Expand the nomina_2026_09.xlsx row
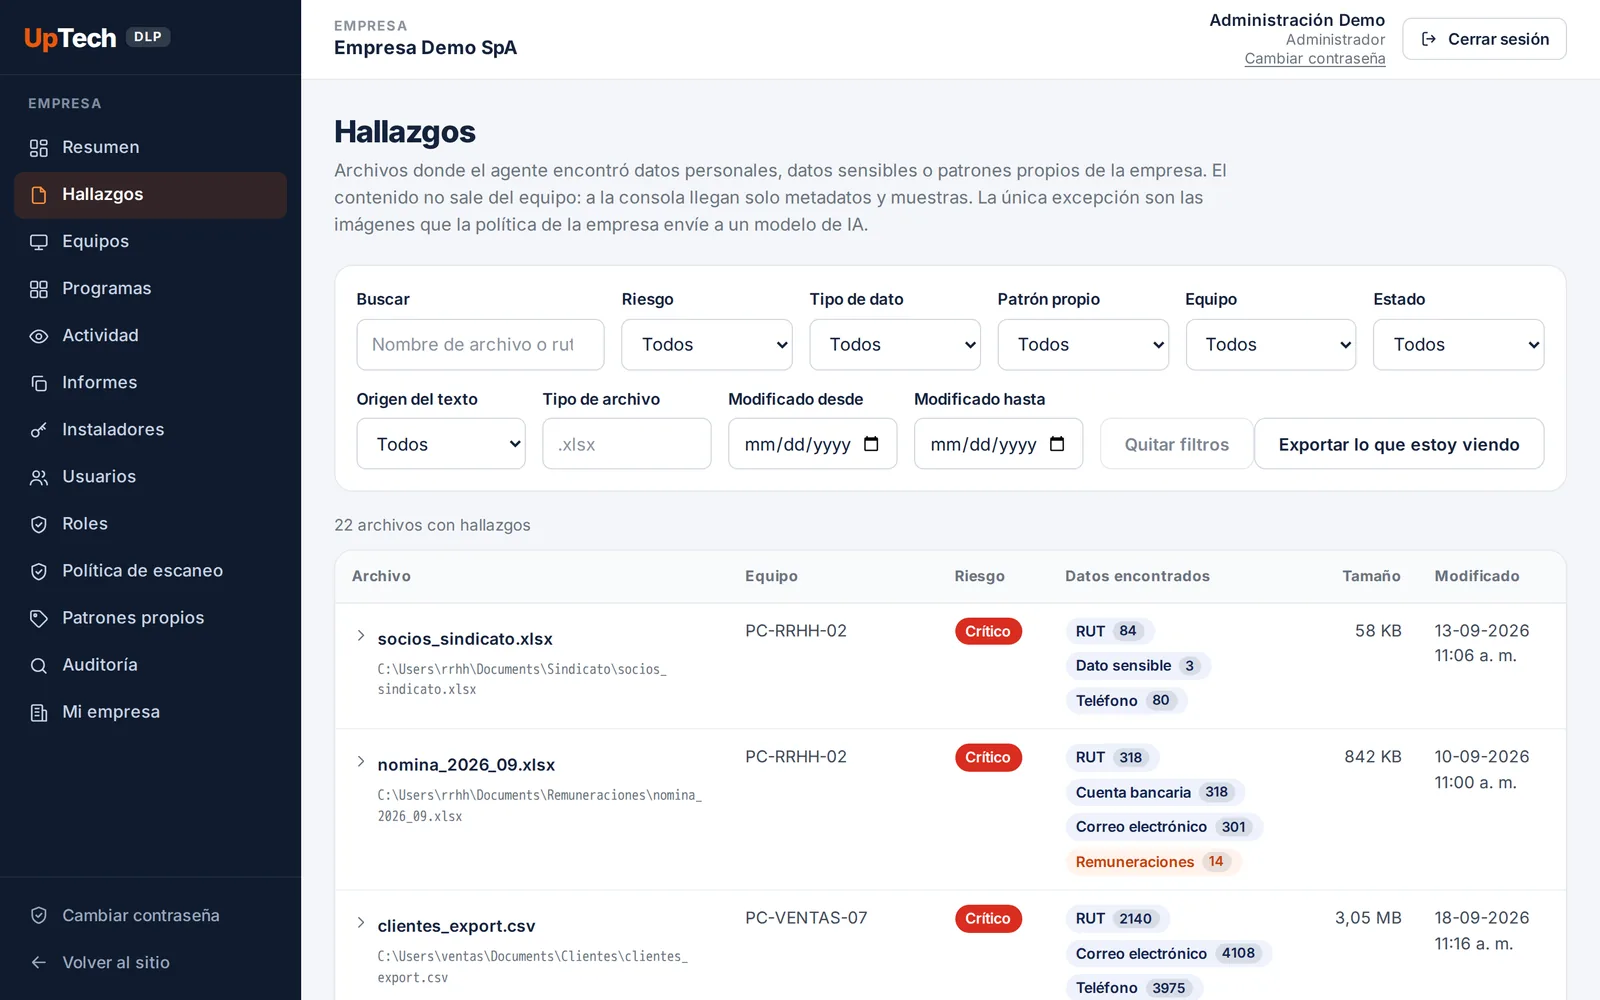 pyautogui.click(x=361, y=762)
